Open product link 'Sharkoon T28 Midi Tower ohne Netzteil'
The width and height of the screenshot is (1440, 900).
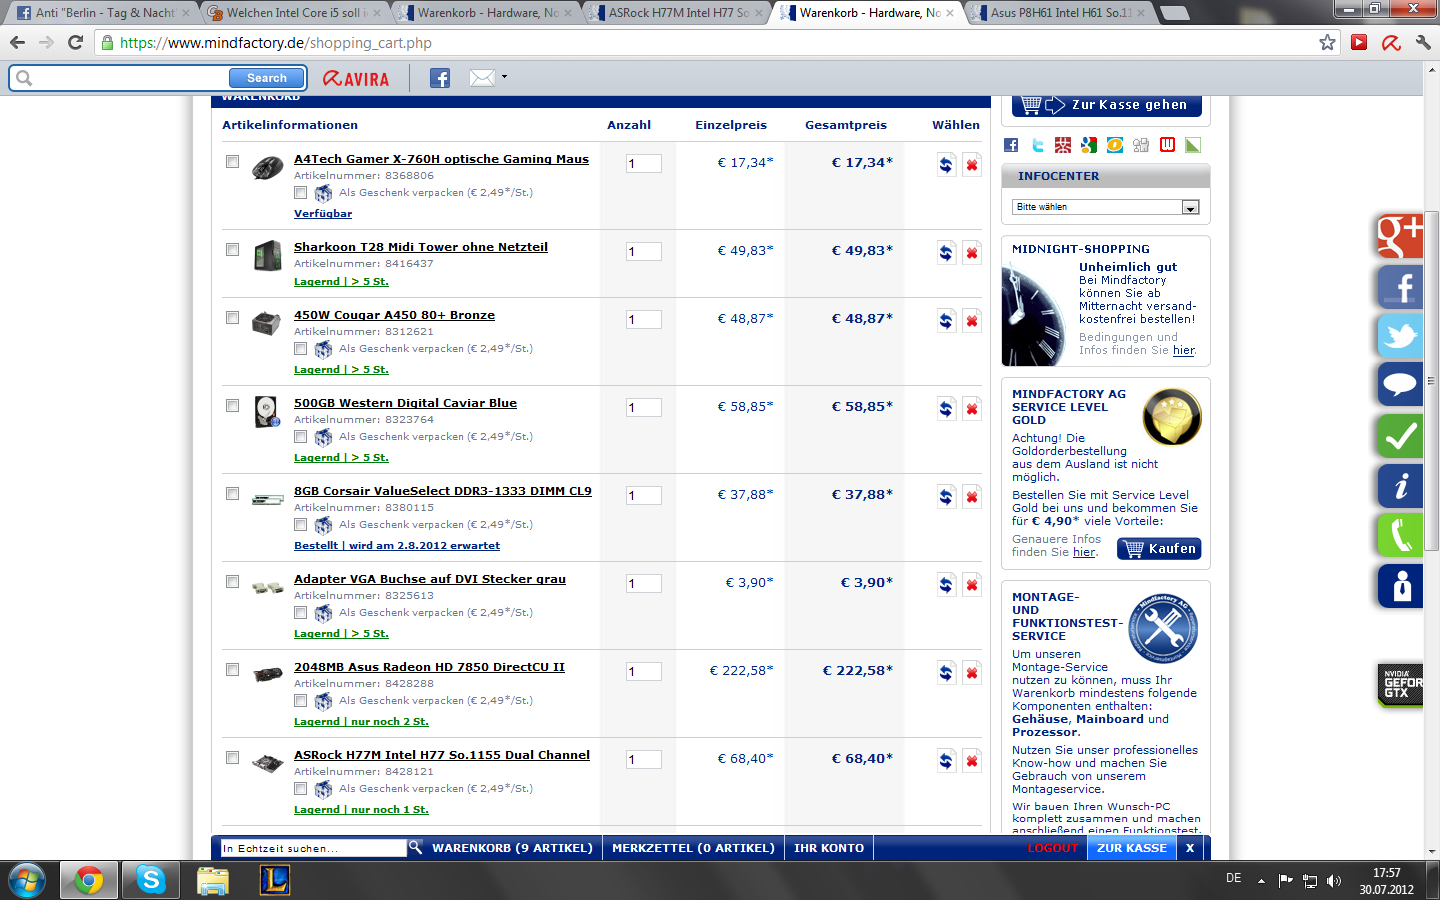[421, 247]
